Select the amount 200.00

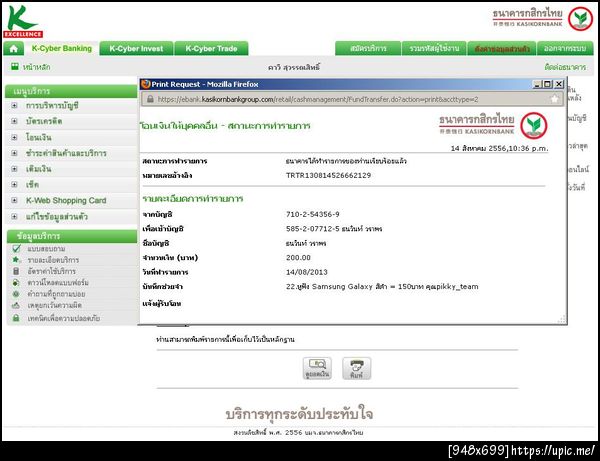[298, 258]
